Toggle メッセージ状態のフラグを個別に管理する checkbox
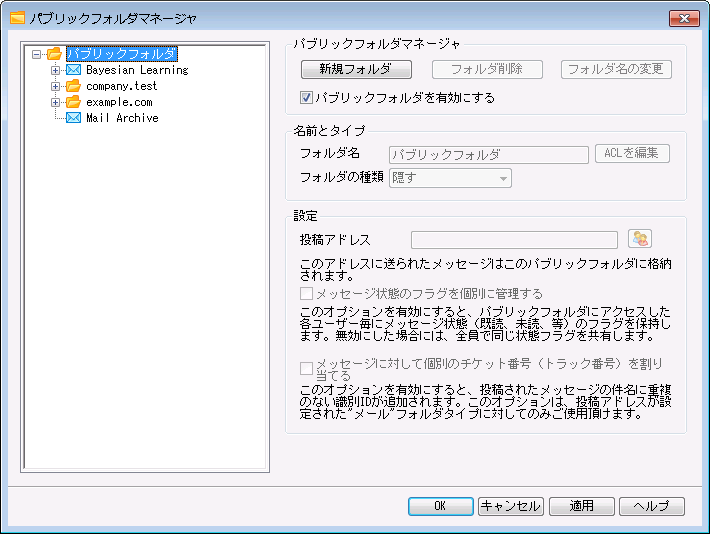This screenshot has height=534, width=710. pyautogui.click(x=307, y=294)
